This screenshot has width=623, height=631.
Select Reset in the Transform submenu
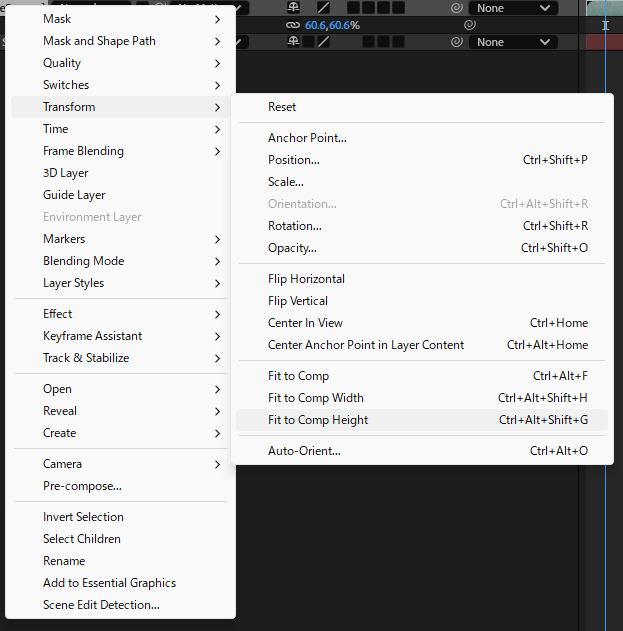point(422,107)
